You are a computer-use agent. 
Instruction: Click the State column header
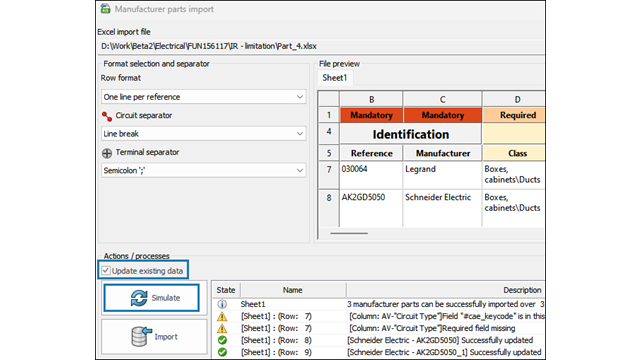[x=226, y=290]
